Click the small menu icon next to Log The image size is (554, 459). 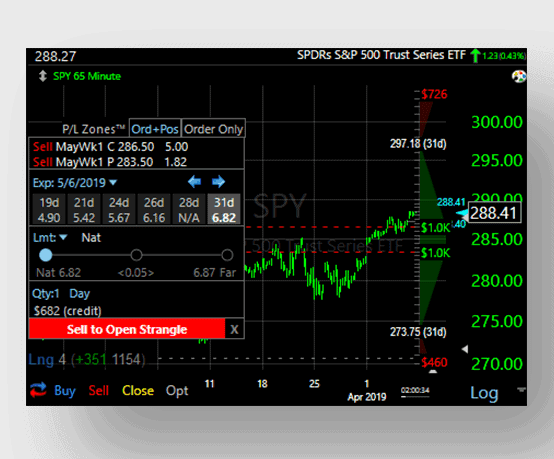pyautogui.click(x=521, y=389)
